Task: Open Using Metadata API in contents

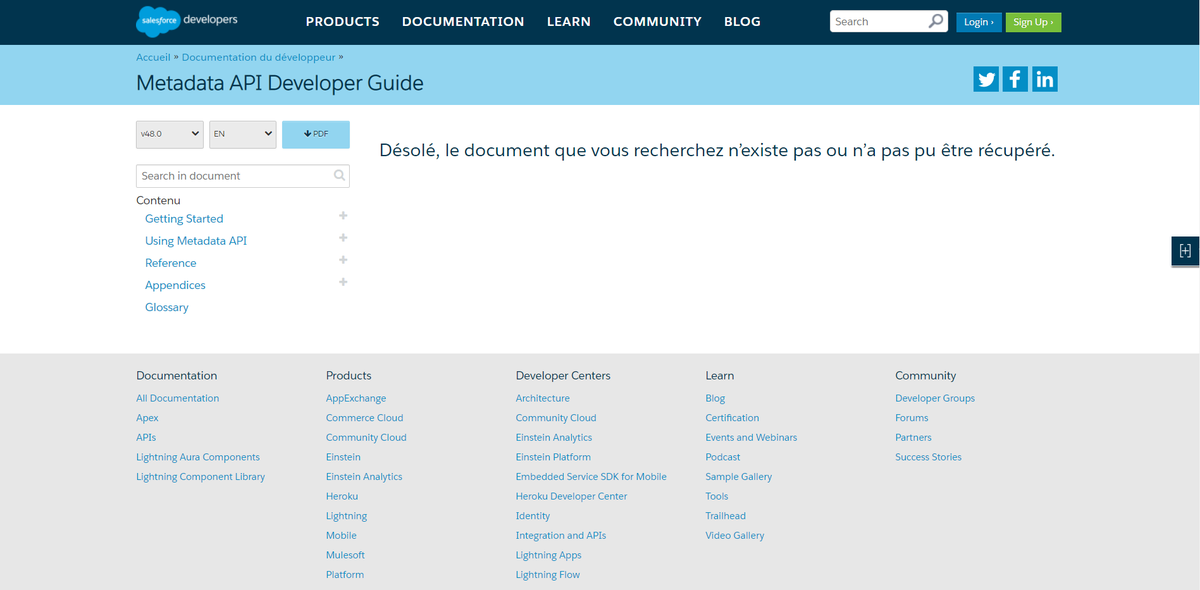Action: 196,241
